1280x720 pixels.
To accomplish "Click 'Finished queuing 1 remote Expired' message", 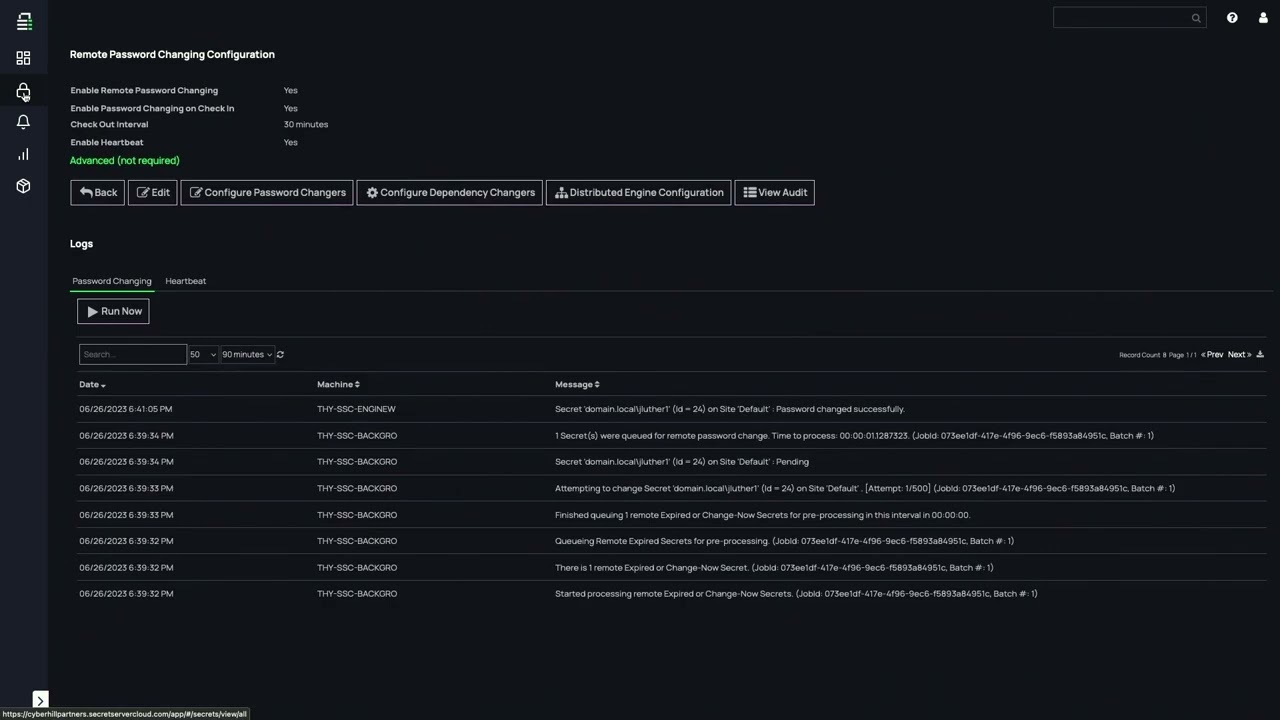I will [762, 515].
